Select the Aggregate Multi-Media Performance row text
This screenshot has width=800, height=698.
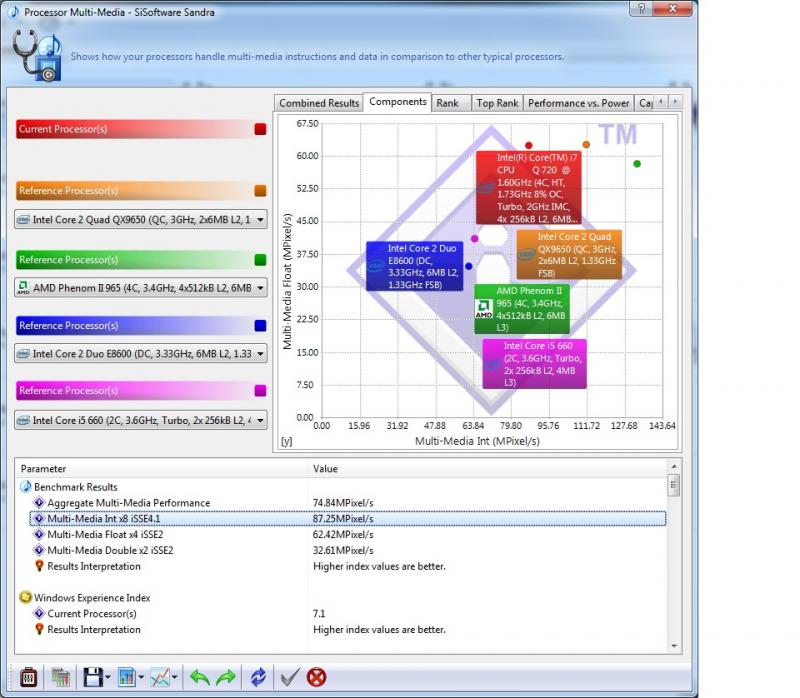tap(129, 503)
